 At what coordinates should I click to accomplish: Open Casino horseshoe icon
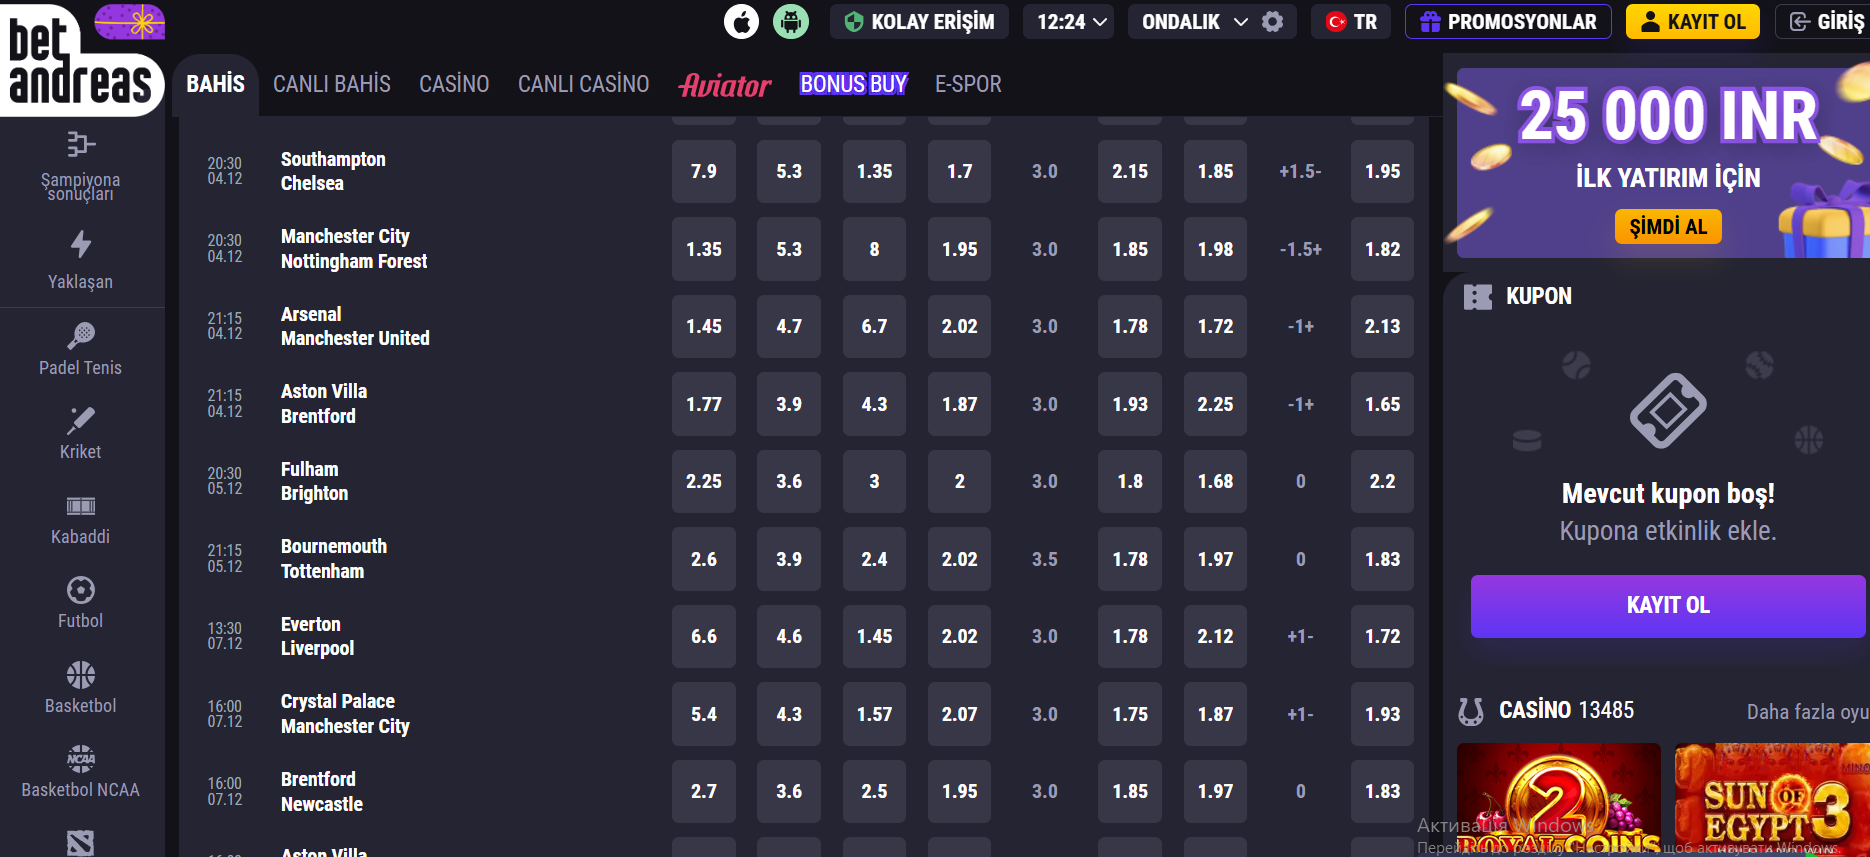1471,711
